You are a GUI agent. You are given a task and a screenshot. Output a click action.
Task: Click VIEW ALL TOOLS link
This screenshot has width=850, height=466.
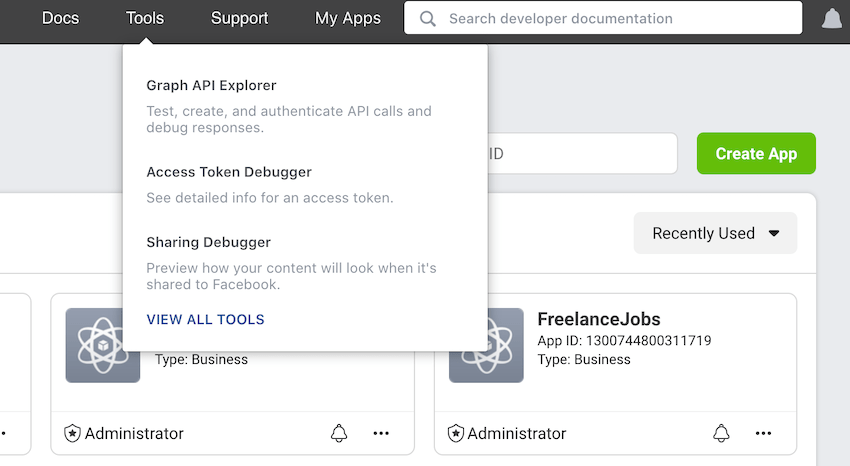coord(205,320)
